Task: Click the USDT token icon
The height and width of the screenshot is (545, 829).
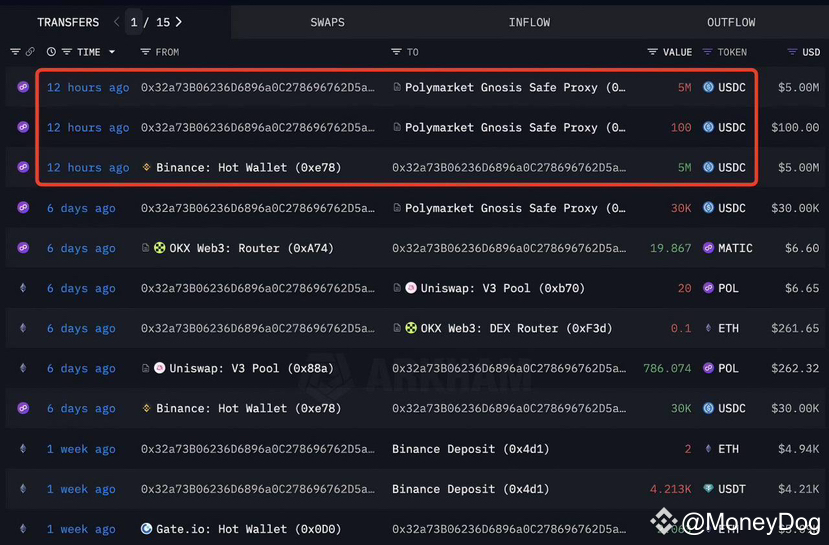Action: tap(708, 488)
